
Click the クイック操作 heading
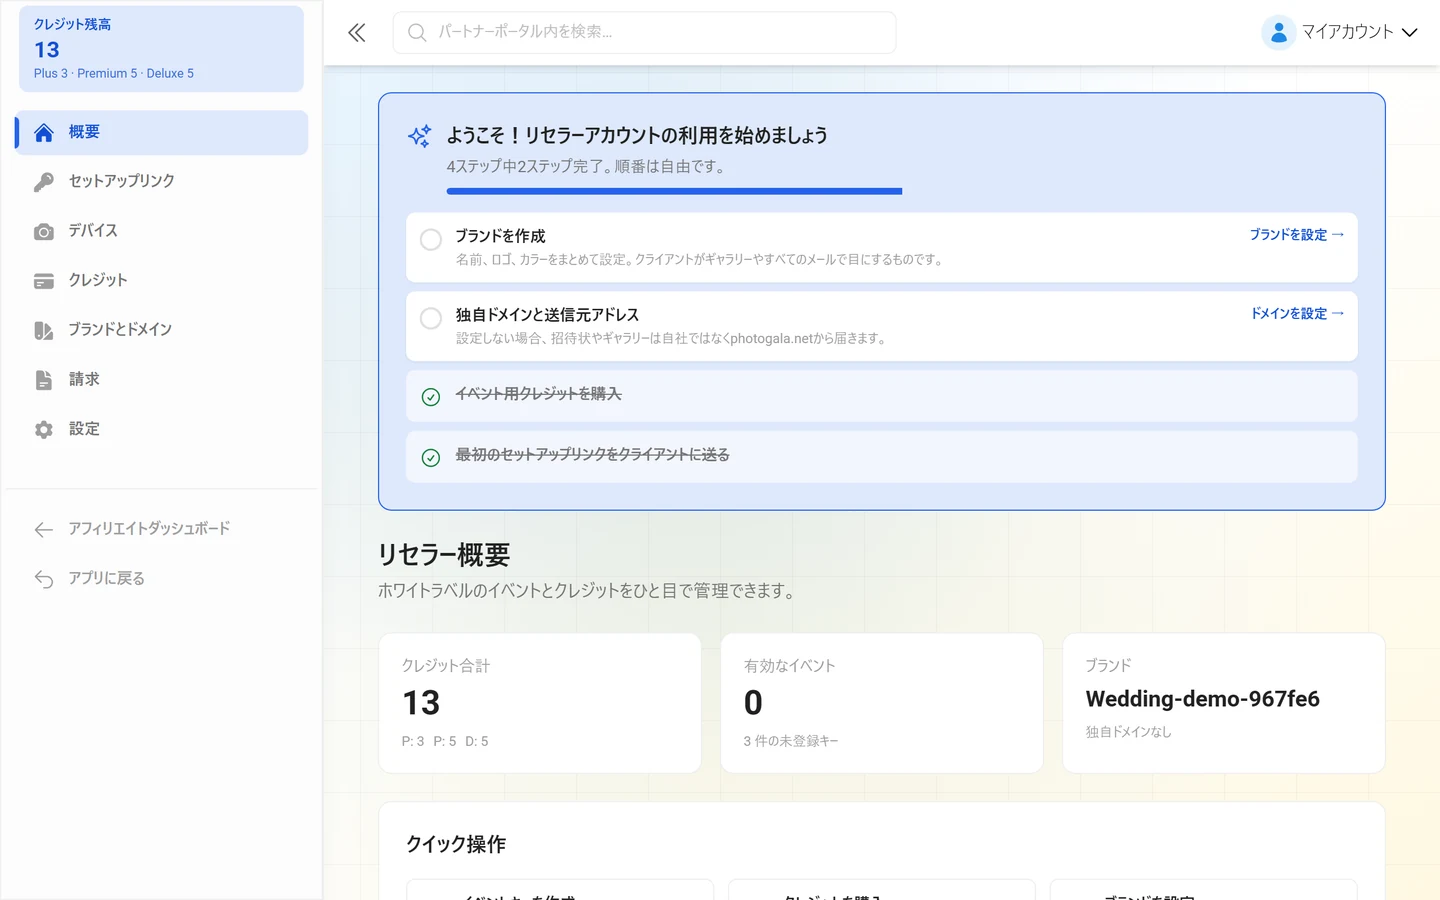(x=456, y=845)
